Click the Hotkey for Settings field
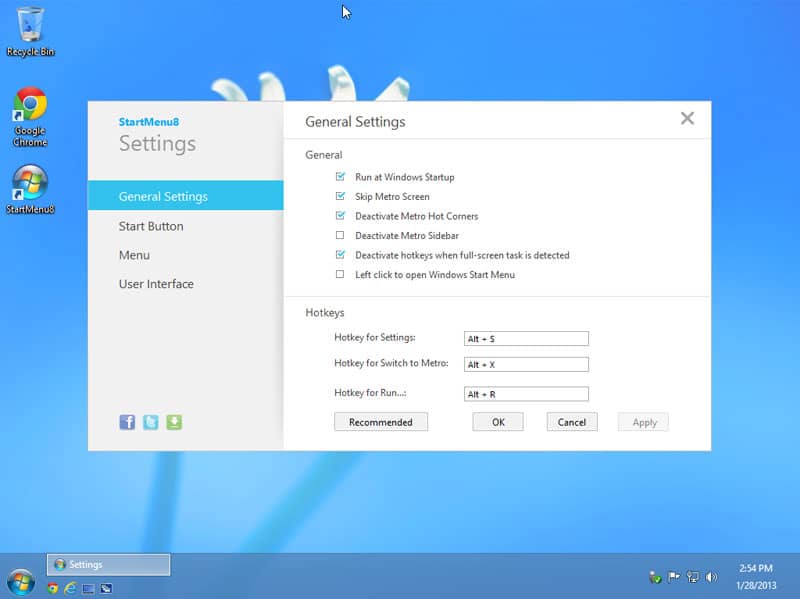This screenshot has width=800, height=599. tap(526, 338)
